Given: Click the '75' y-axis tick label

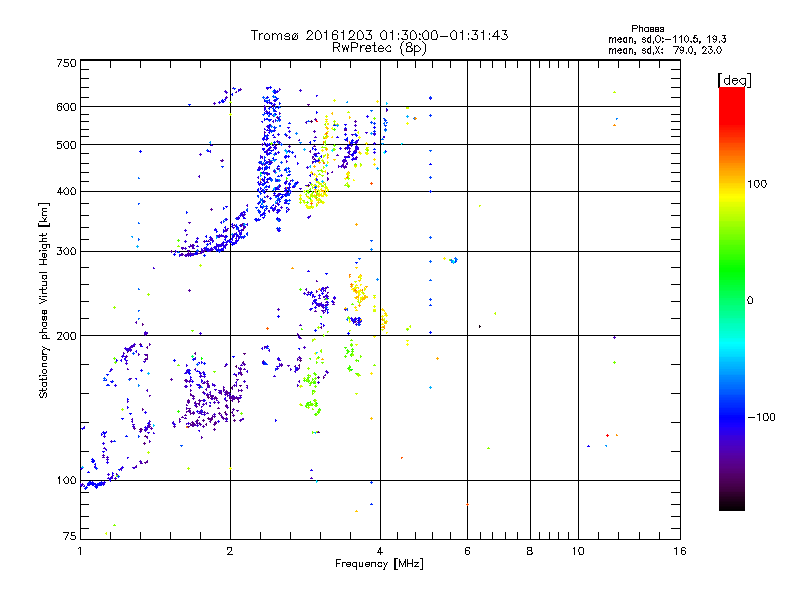Looking at the screenshot, I should tap(70, 536).
